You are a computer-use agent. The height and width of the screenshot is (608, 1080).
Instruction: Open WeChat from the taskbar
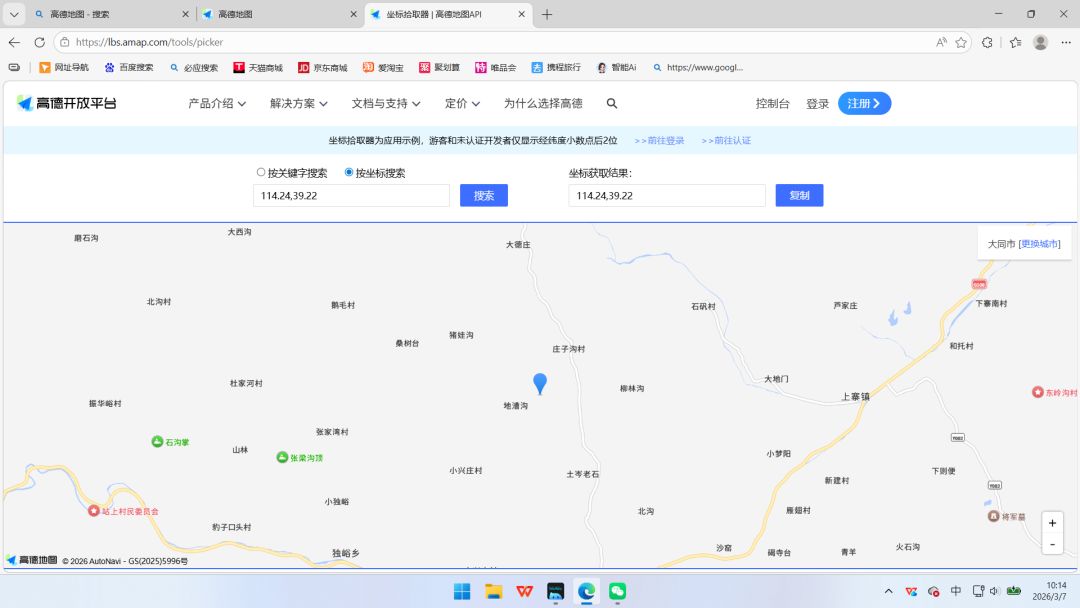617,591
